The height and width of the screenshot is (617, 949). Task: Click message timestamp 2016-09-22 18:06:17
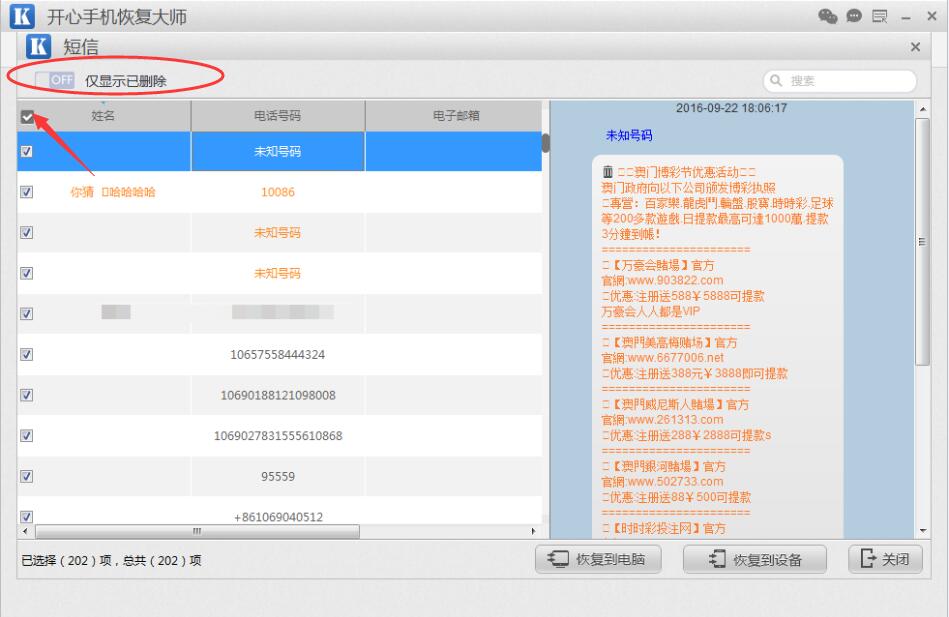click(x=731, y=108)
